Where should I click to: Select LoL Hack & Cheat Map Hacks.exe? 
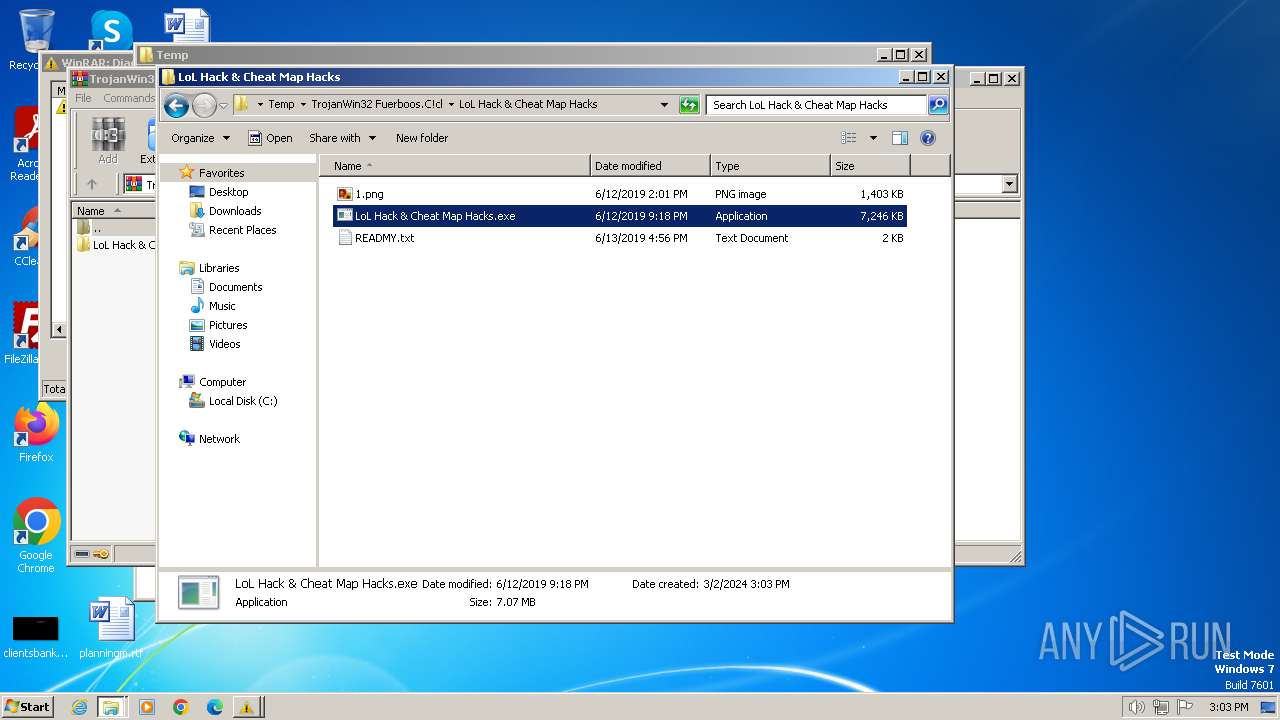[620, 216]
